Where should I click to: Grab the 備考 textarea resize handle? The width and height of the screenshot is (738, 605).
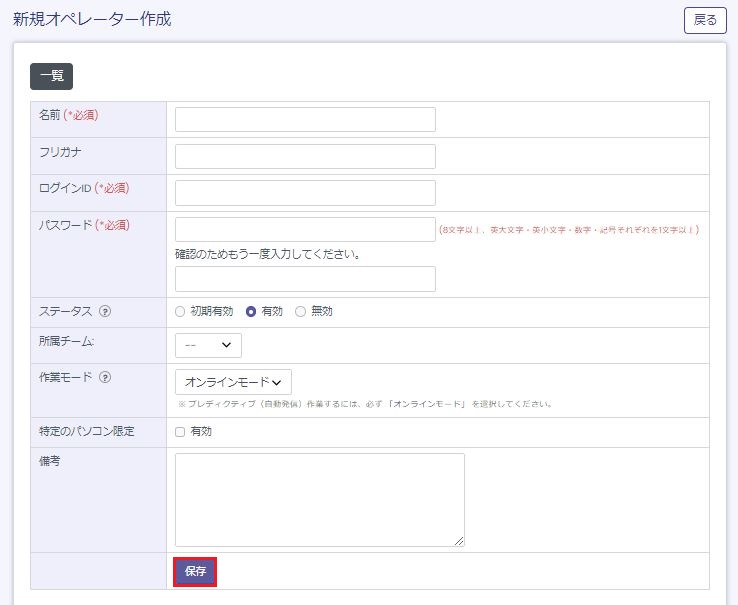(x=460, y=542)
